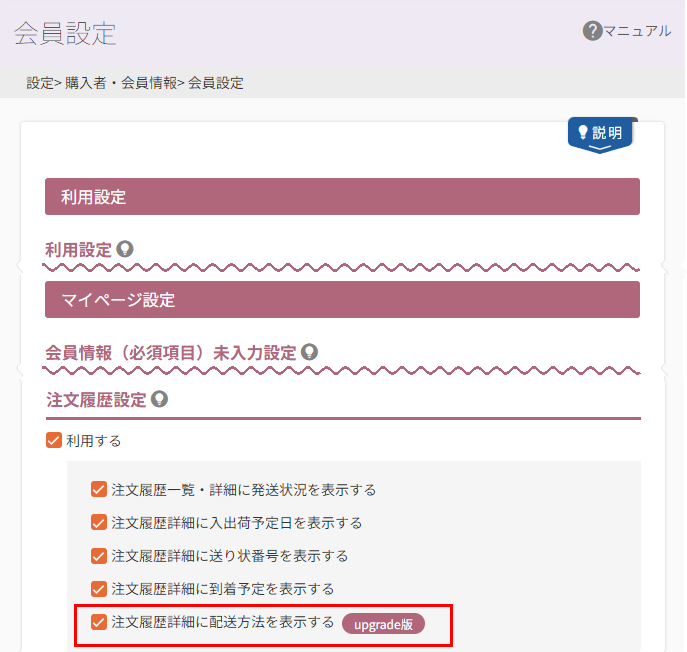Expand the collapsed 利用設定 section

coord(78,250)
